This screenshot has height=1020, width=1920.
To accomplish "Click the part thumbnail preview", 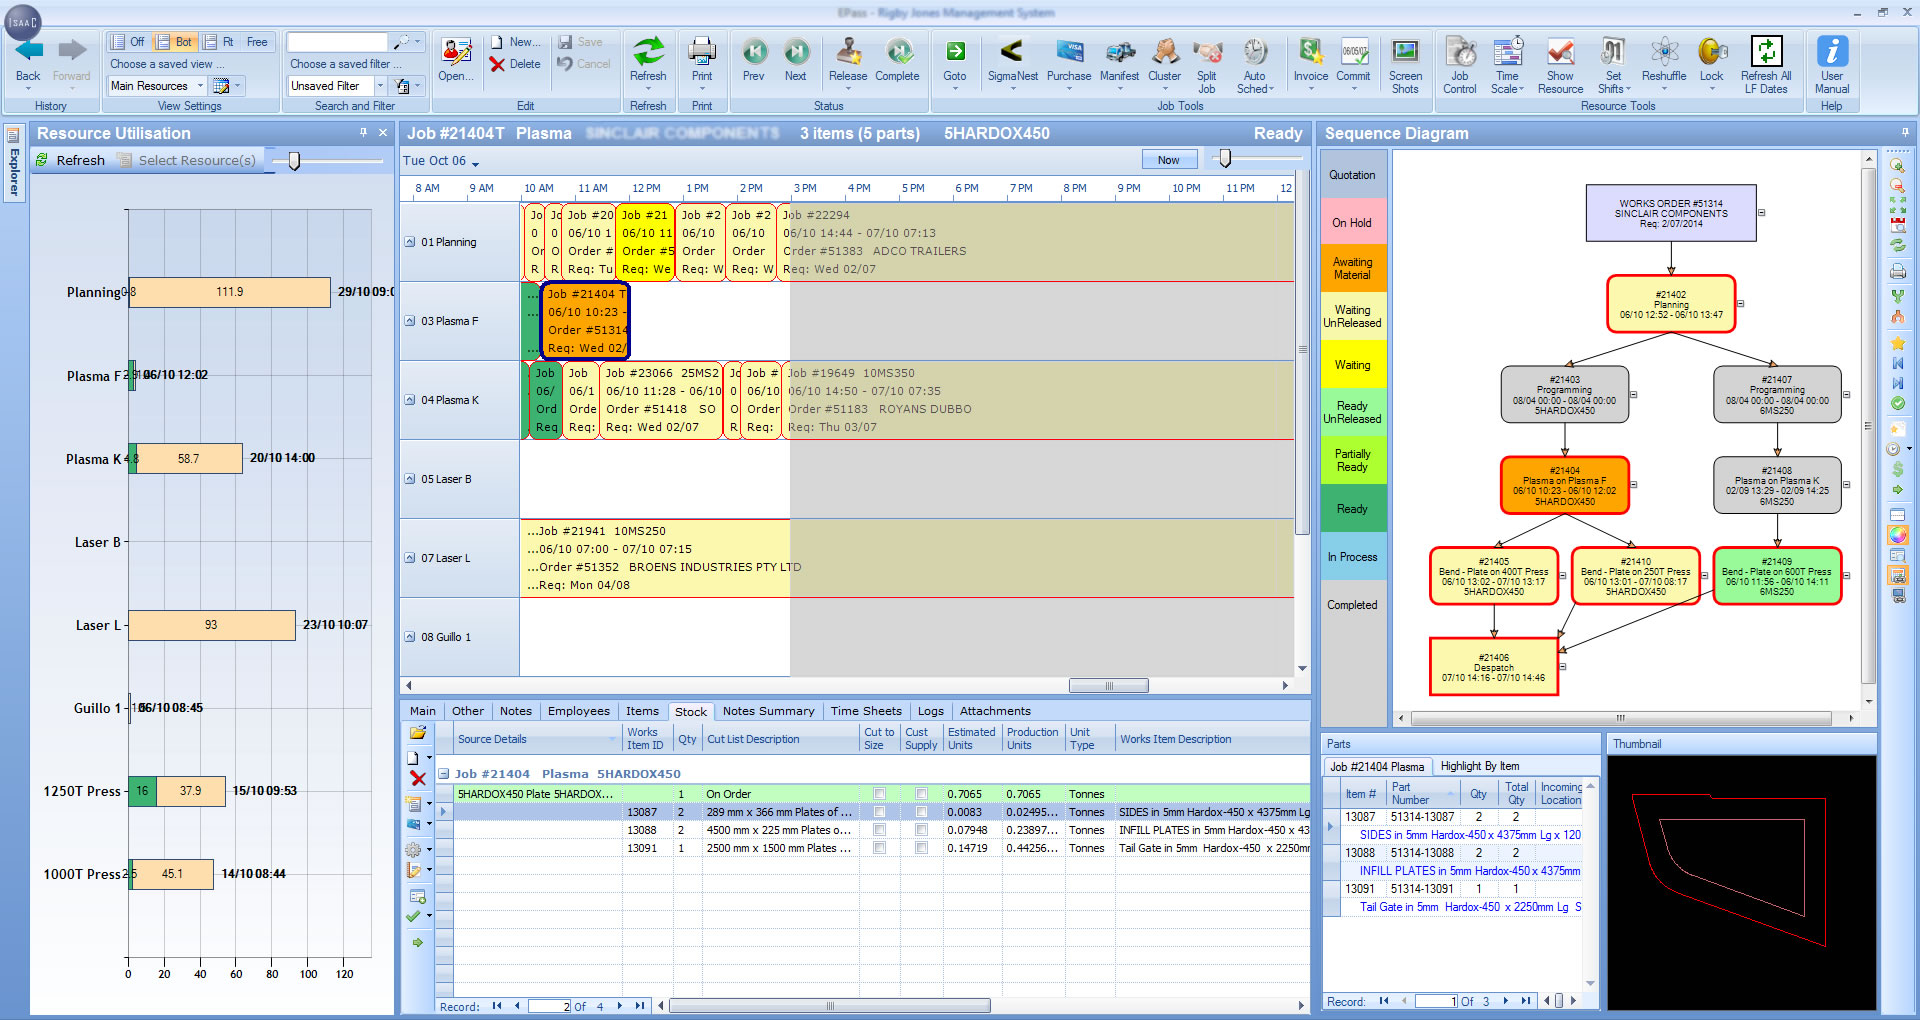I will [x=1742, y=880].
